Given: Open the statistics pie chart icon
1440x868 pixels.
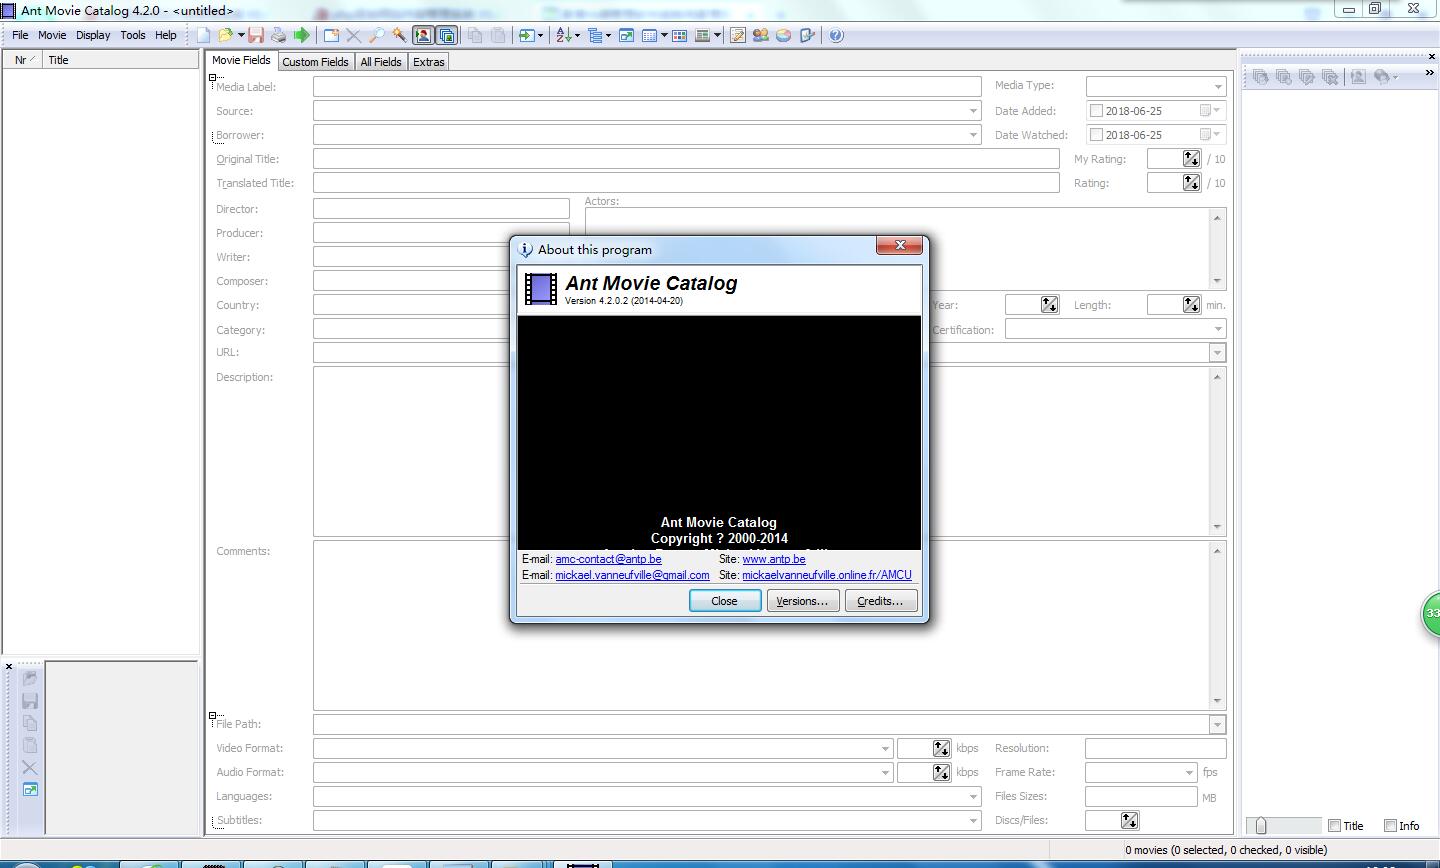Looking at the screenshot, I should [784, 35].
